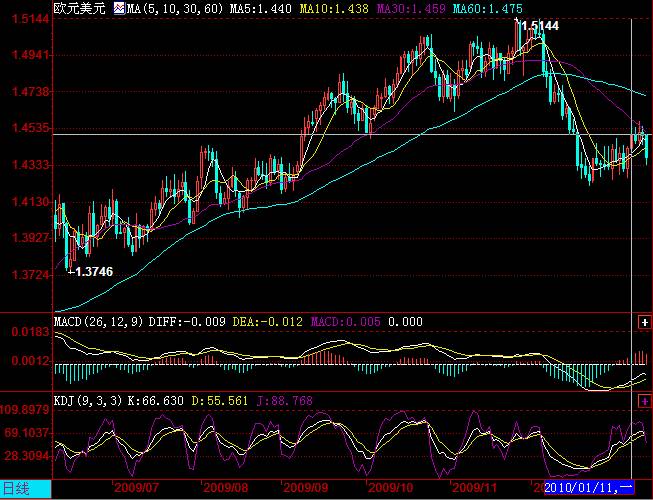This screenshot has height=500, width=653.
Task: Click the KDJ(9,3,3) indicator label
Action: 88,401
